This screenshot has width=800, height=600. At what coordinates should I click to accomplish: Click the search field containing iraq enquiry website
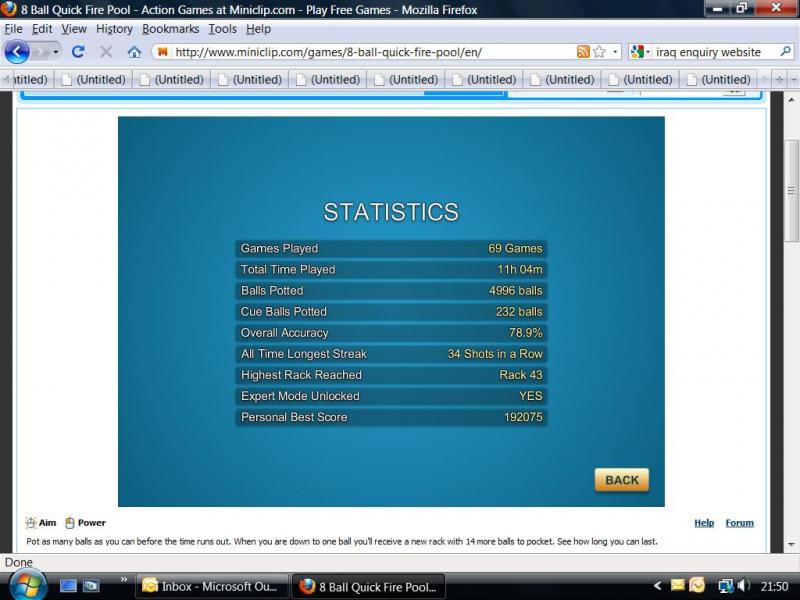pos(710,52)
